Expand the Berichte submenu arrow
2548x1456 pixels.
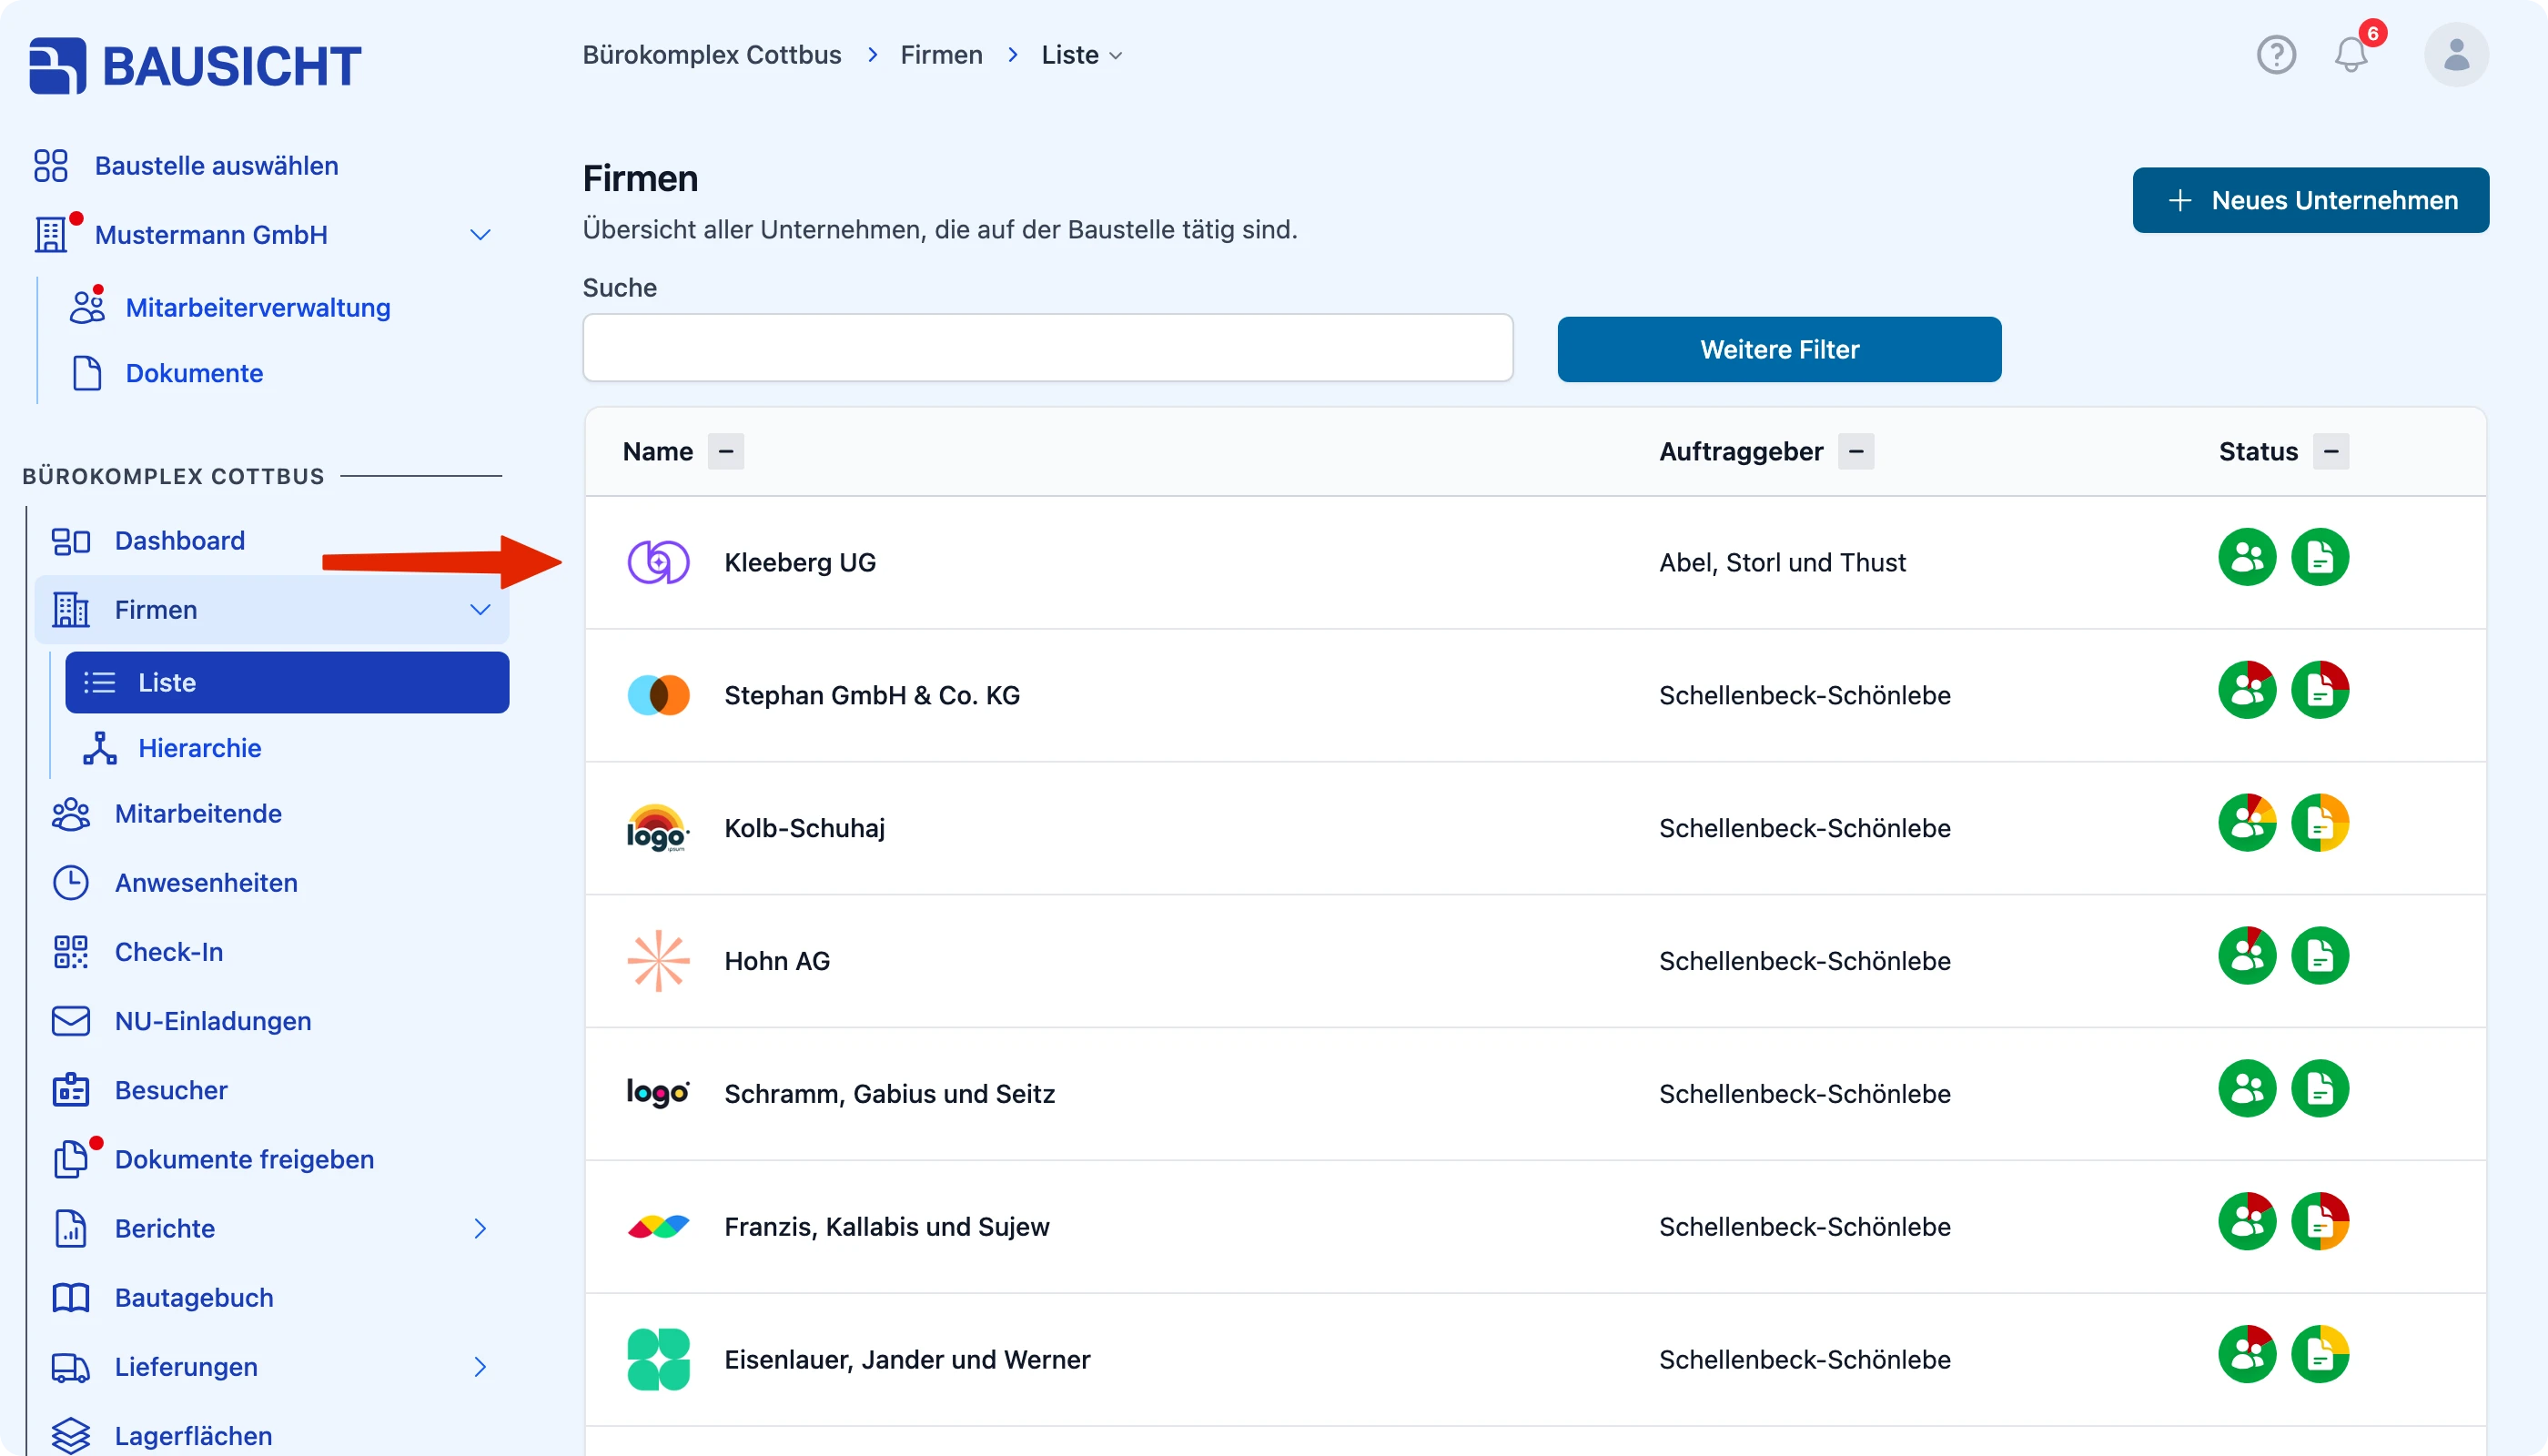[480, 1229]
